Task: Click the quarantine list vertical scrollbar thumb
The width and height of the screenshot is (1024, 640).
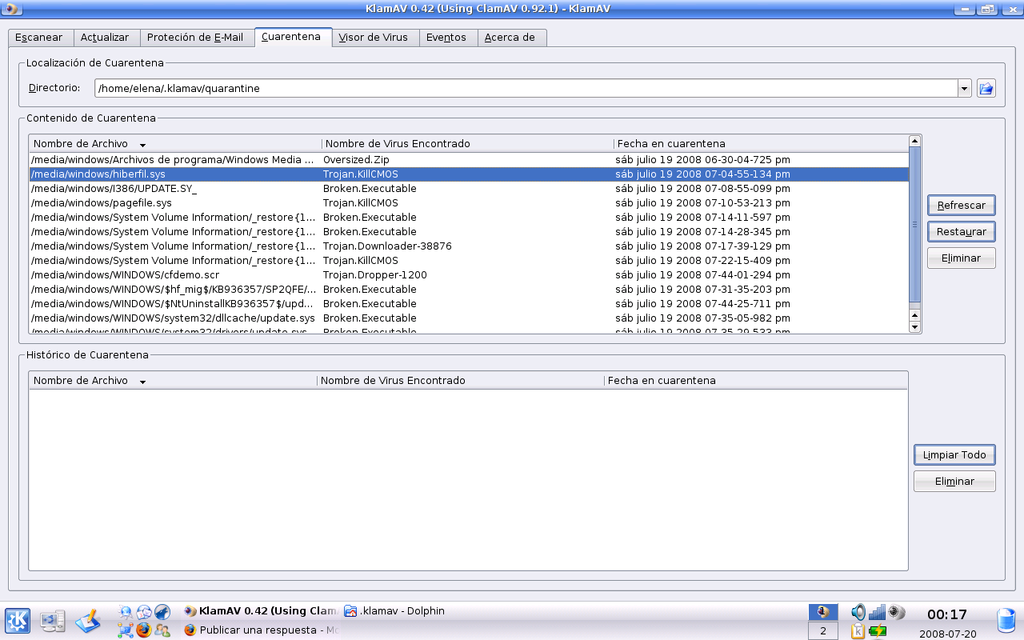Action: [x=915, y=225]
